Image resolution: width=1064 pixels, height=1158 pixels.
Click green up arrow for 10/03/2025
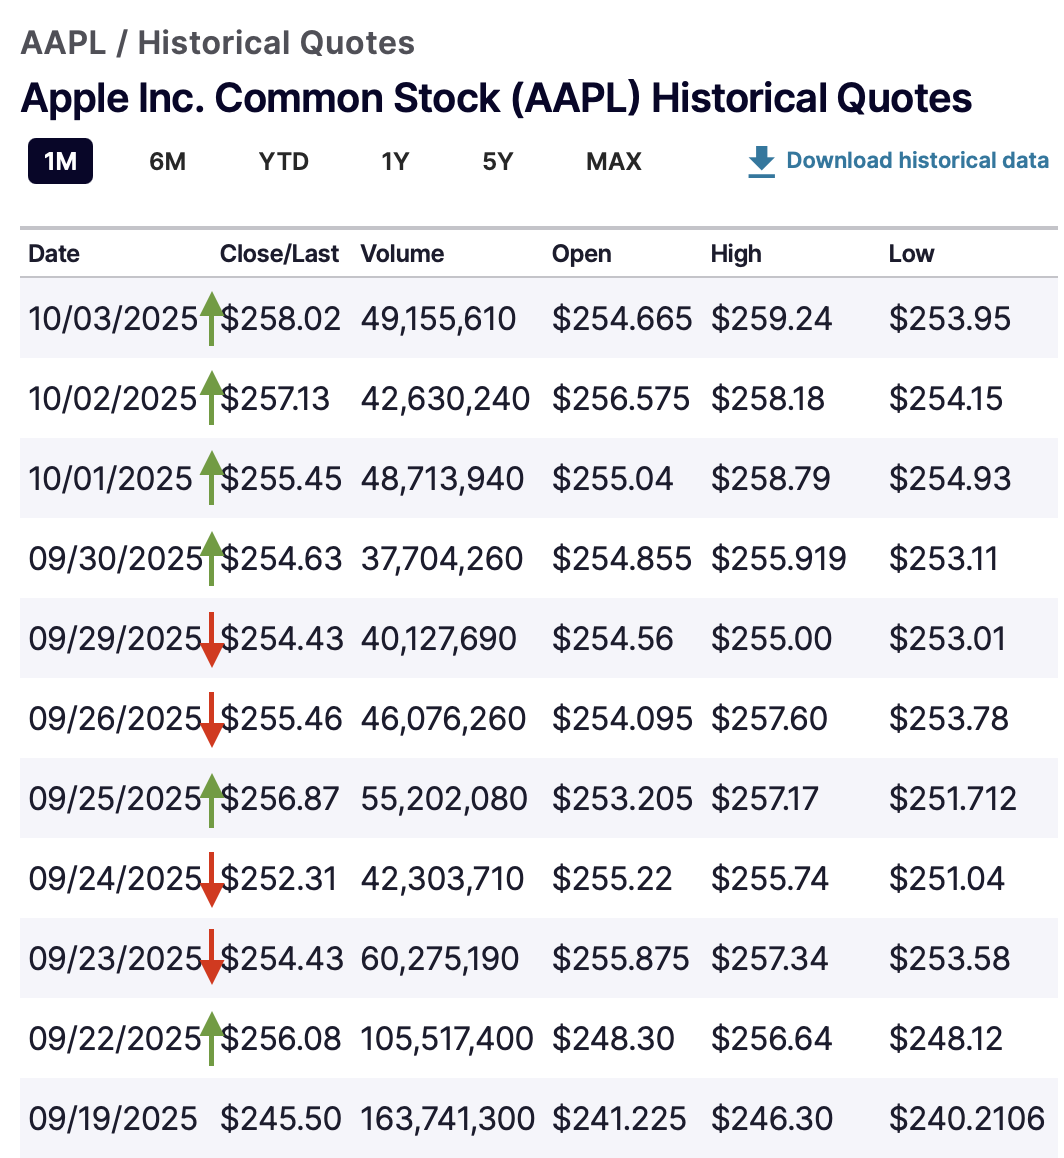211,318
